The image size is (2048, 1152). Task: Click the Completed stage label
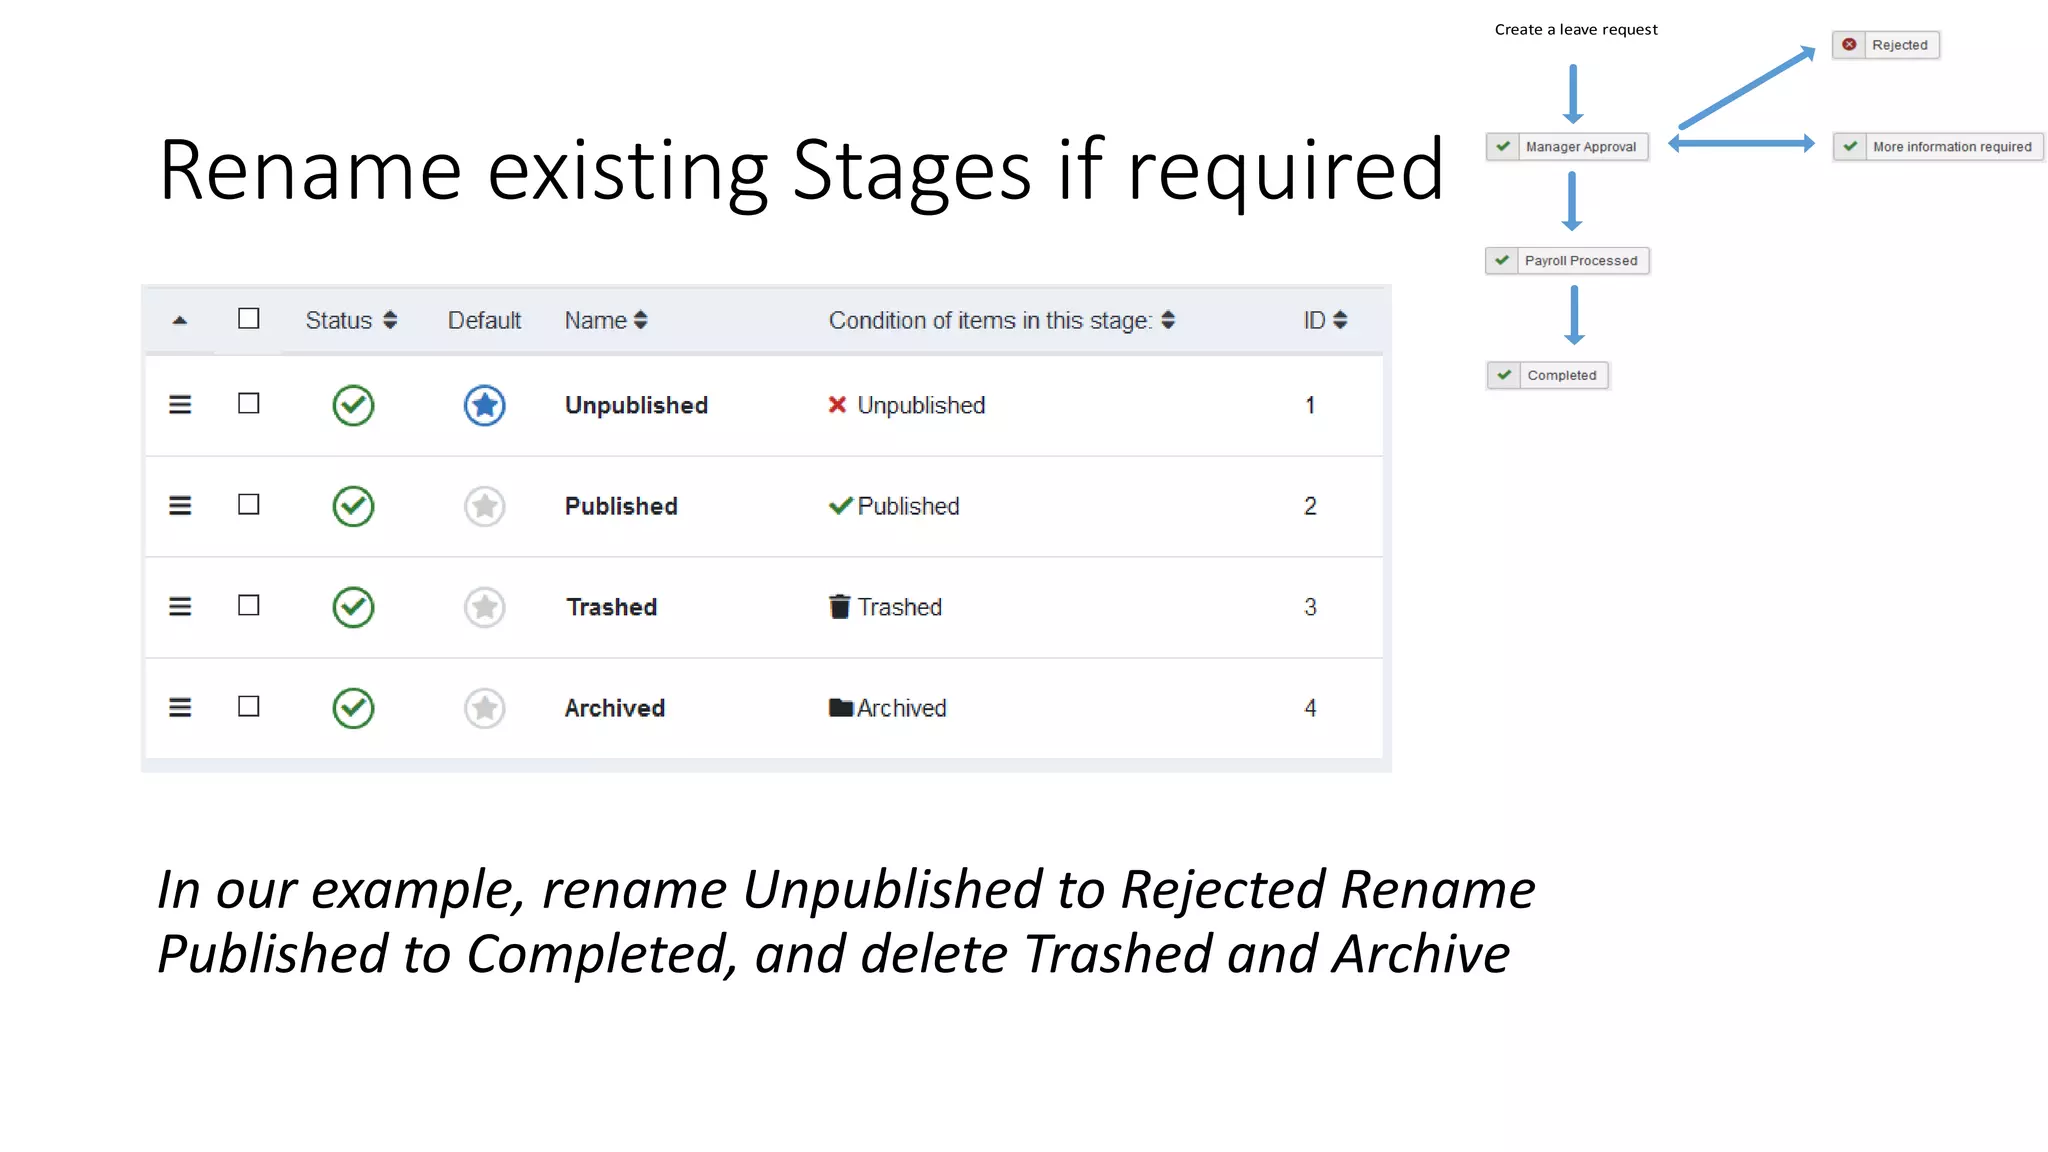(x=1562, y=375)
